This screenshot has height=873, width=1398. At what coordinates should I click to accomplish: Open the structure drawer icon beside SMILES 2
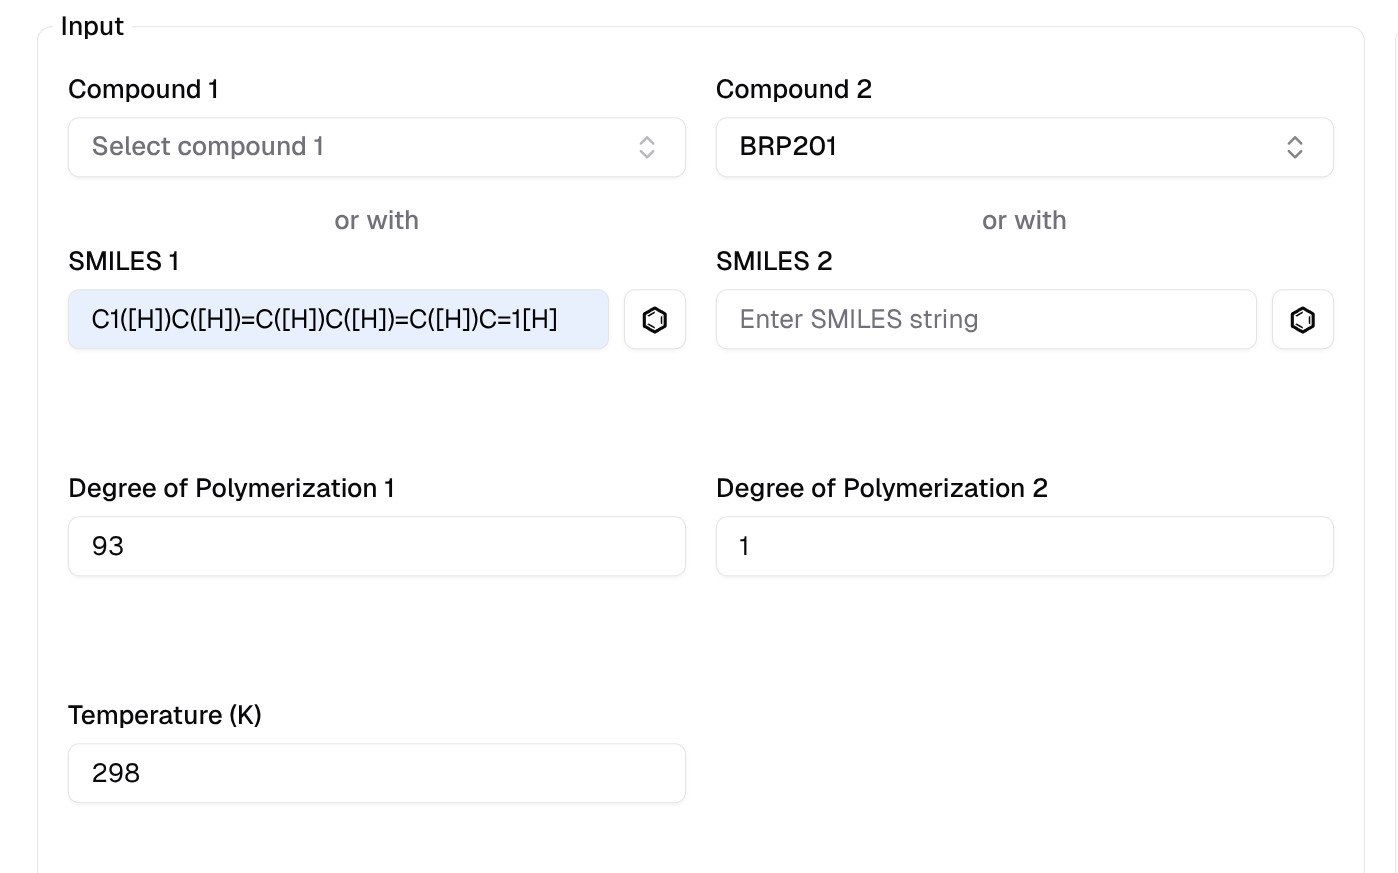[1302, 320]
